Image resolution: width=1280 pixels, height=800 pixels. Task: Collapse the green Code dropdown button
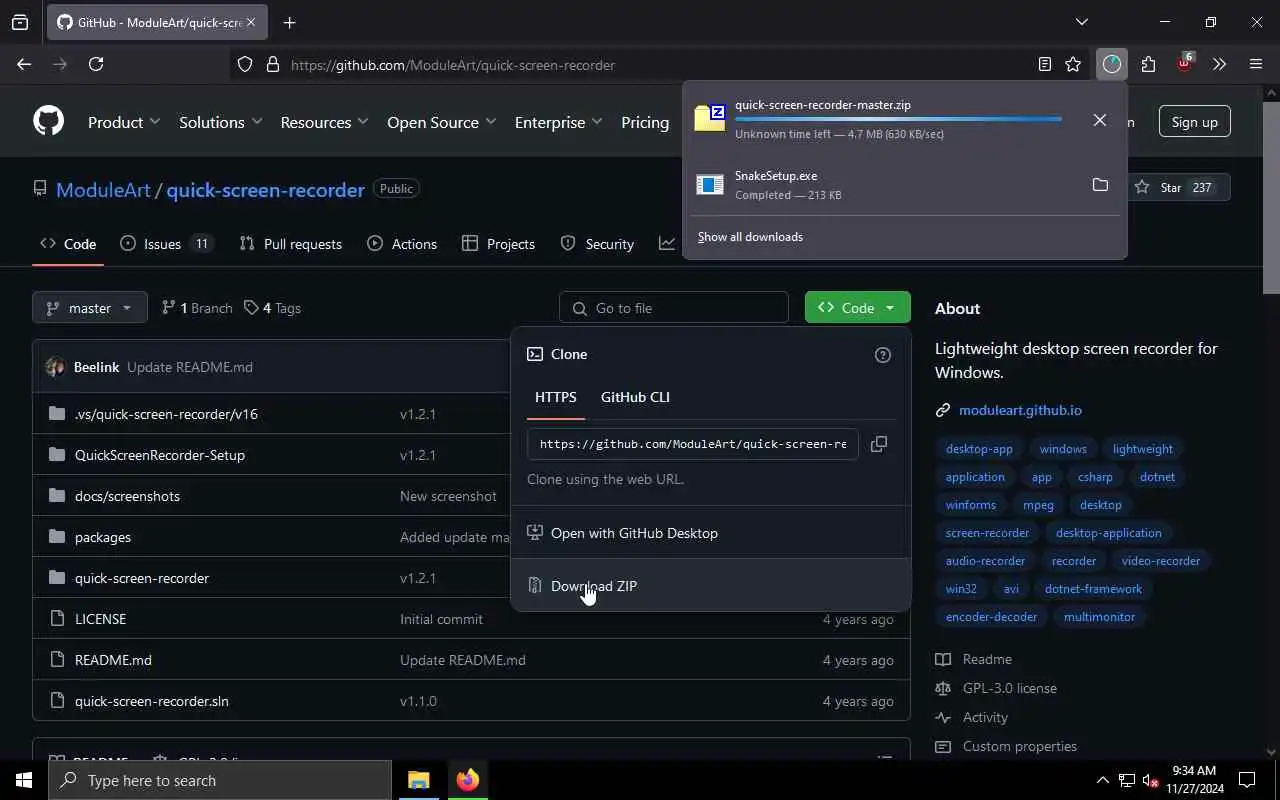click(857, 308)
